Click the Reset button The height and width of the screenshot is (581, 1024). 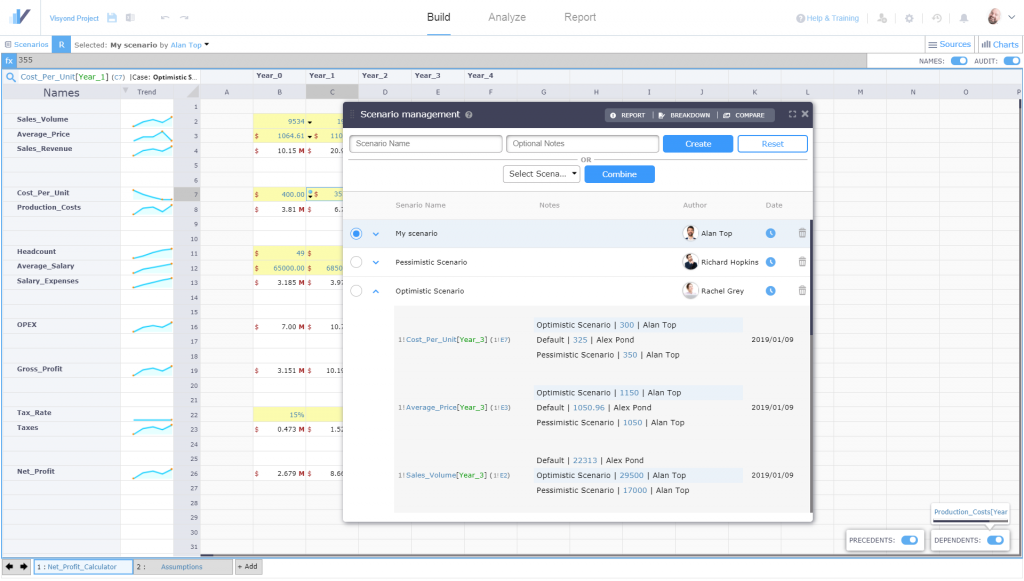[x=773, y=144]
